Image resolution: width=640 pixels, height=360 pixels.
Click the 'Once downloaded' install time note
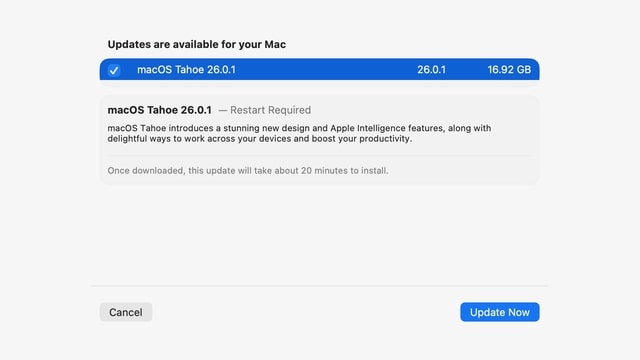point(248,171)
